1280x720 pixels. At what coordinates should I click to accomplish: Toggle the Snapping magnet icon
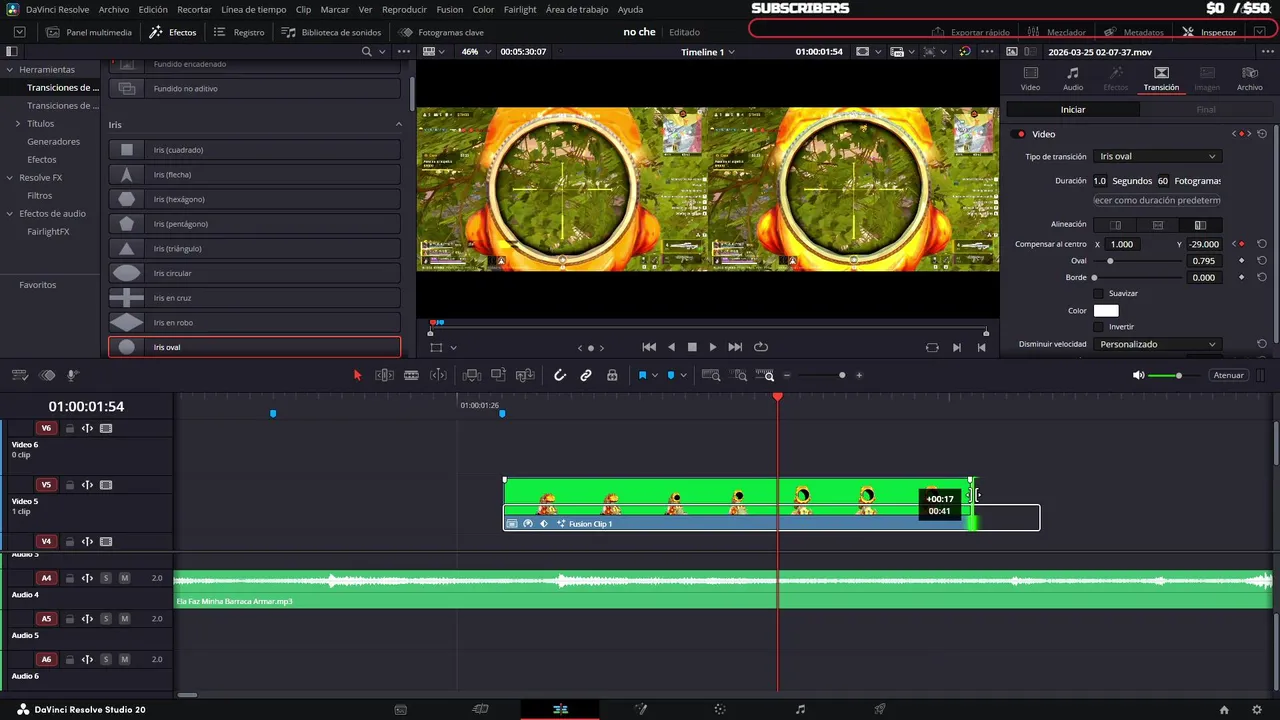(560, 375)
